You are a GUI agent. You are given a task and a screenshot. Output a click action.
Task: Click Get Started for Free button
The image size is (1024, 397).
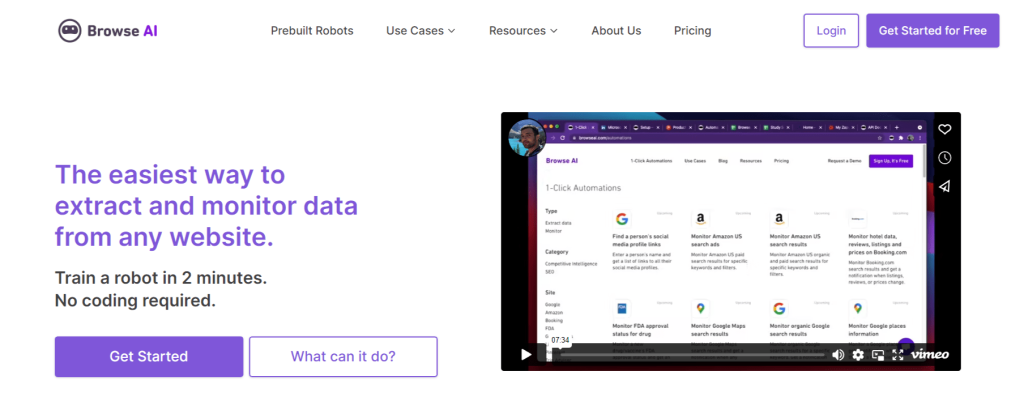(933, 31)
